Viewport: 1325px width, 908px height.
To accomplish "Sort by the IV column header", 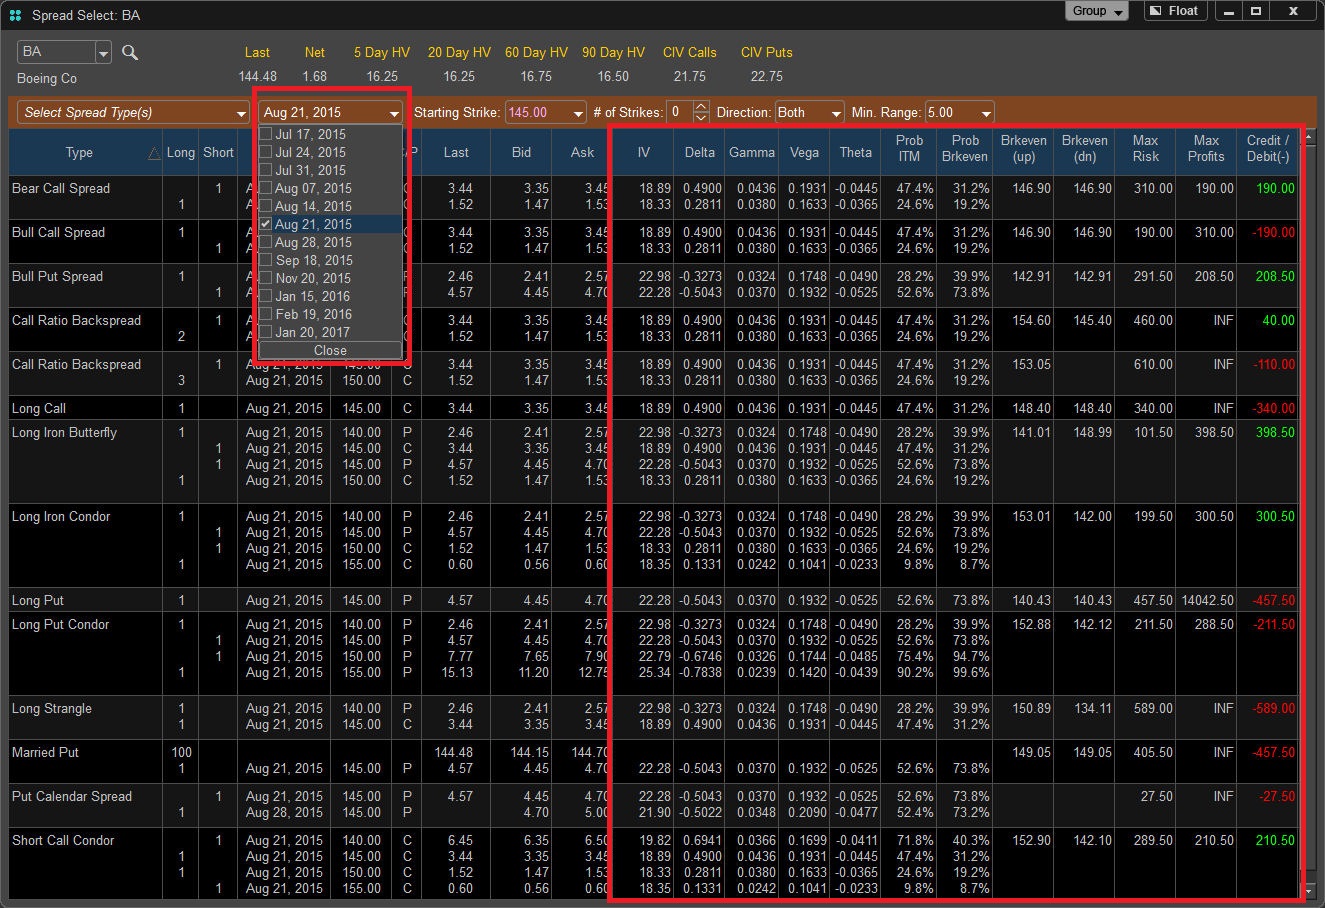I will point(644,153).
